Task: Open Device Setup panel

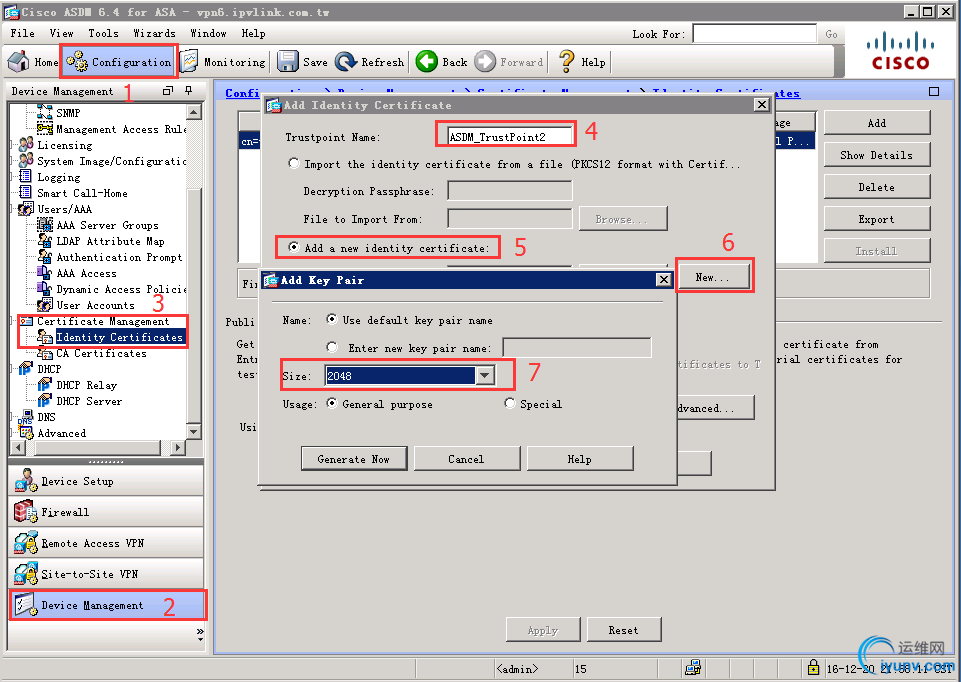Action: click(x=105, y=481)
